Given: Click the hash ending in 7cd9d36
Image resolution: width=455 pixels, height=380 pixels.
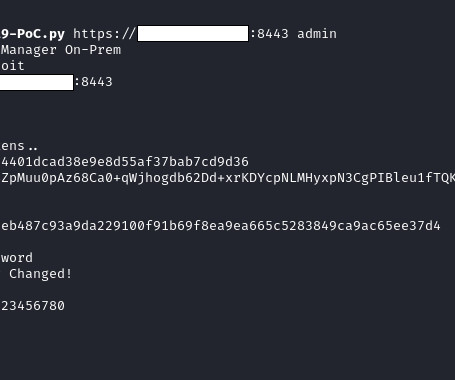Looking at the screenshot, I should pyautogui.click(x=125, y=162).
